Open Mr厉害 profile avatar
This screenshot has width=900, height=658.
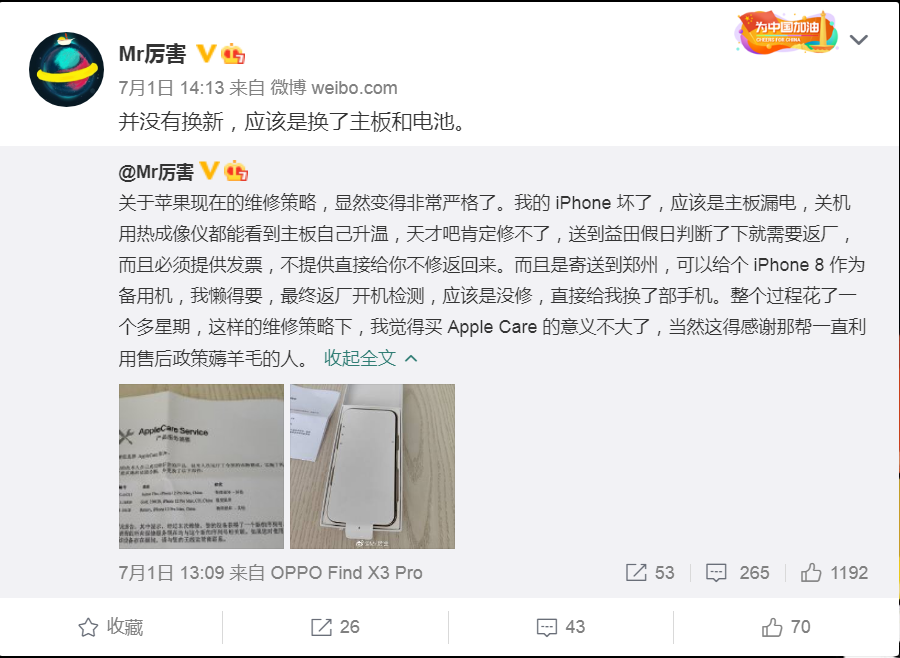point(67,69)
